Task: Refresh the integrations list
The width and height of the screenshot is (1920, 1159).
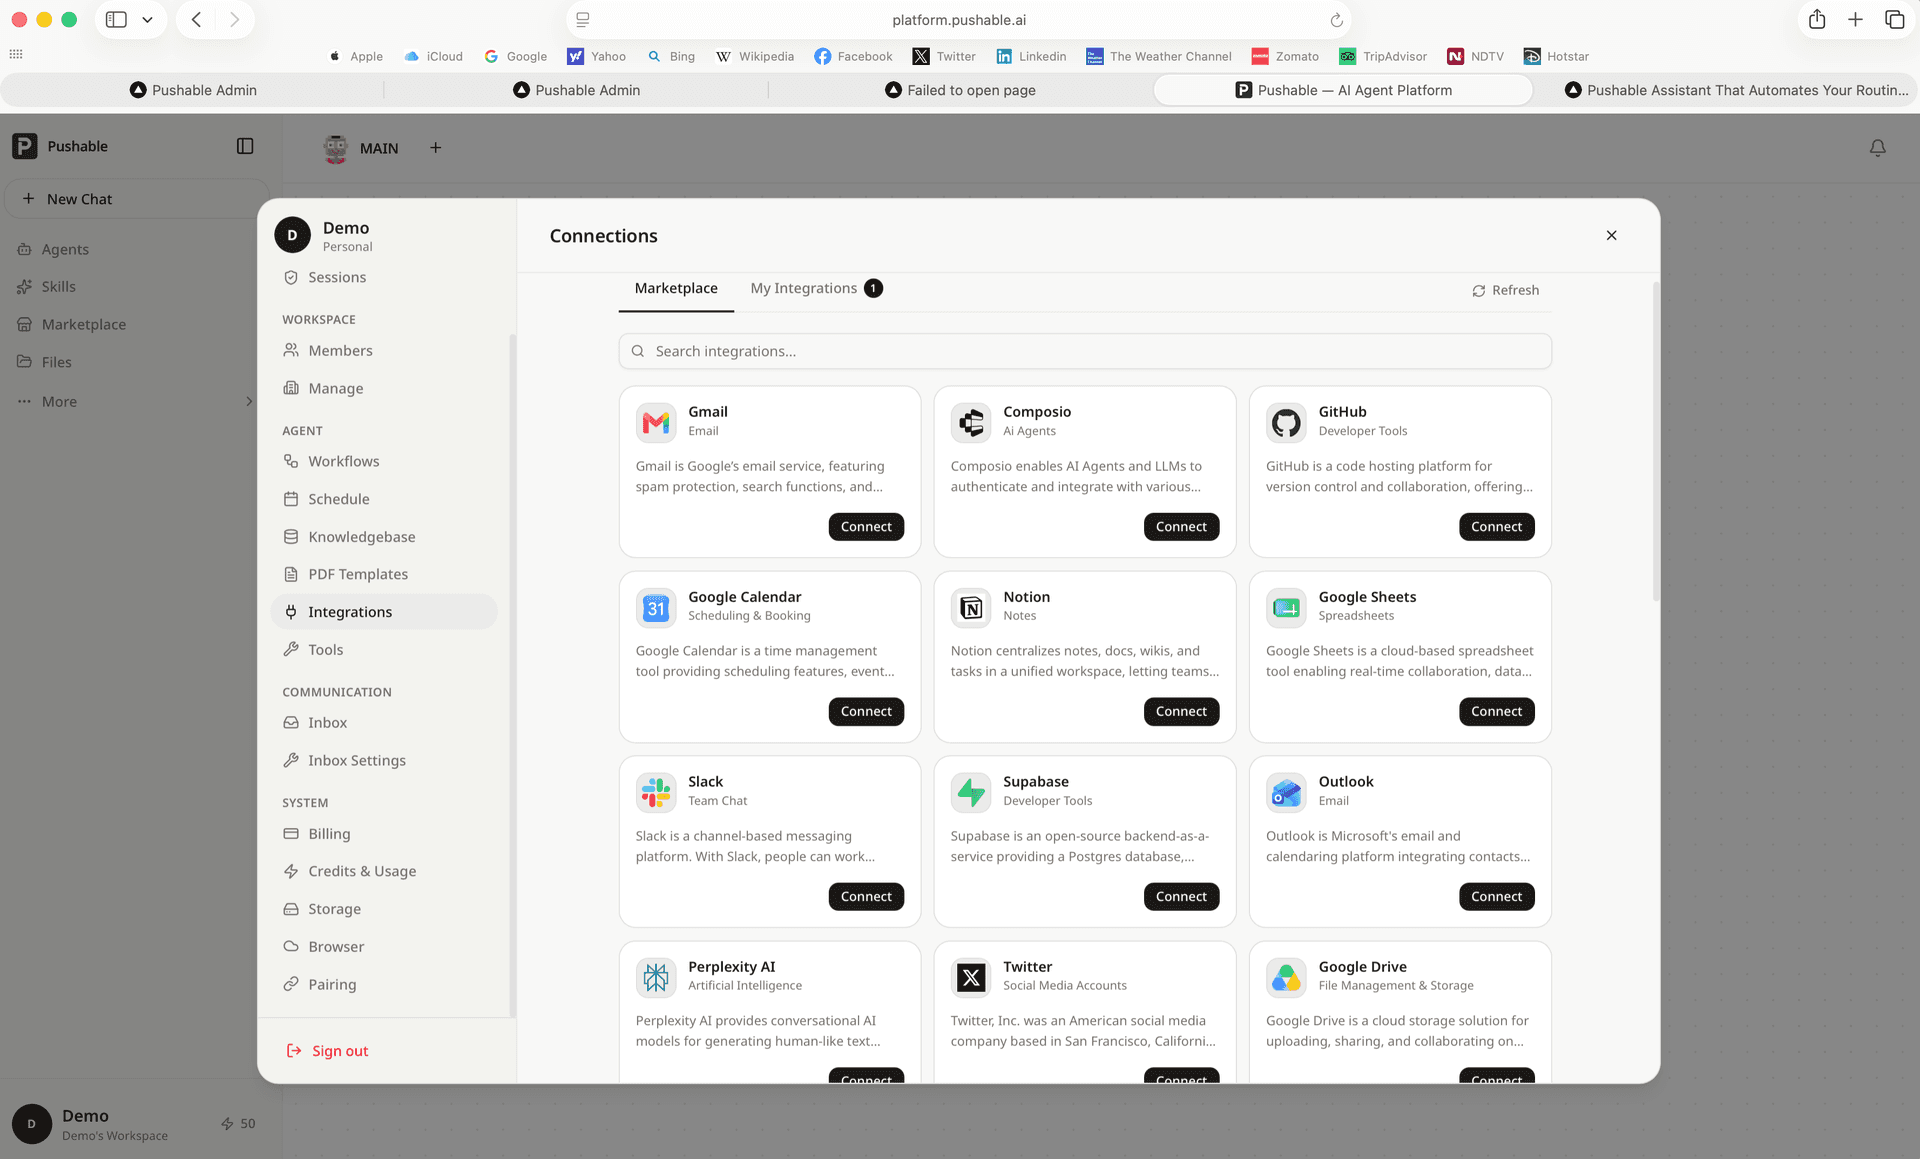Action: pyautogui.click(x=1505, y=290)
